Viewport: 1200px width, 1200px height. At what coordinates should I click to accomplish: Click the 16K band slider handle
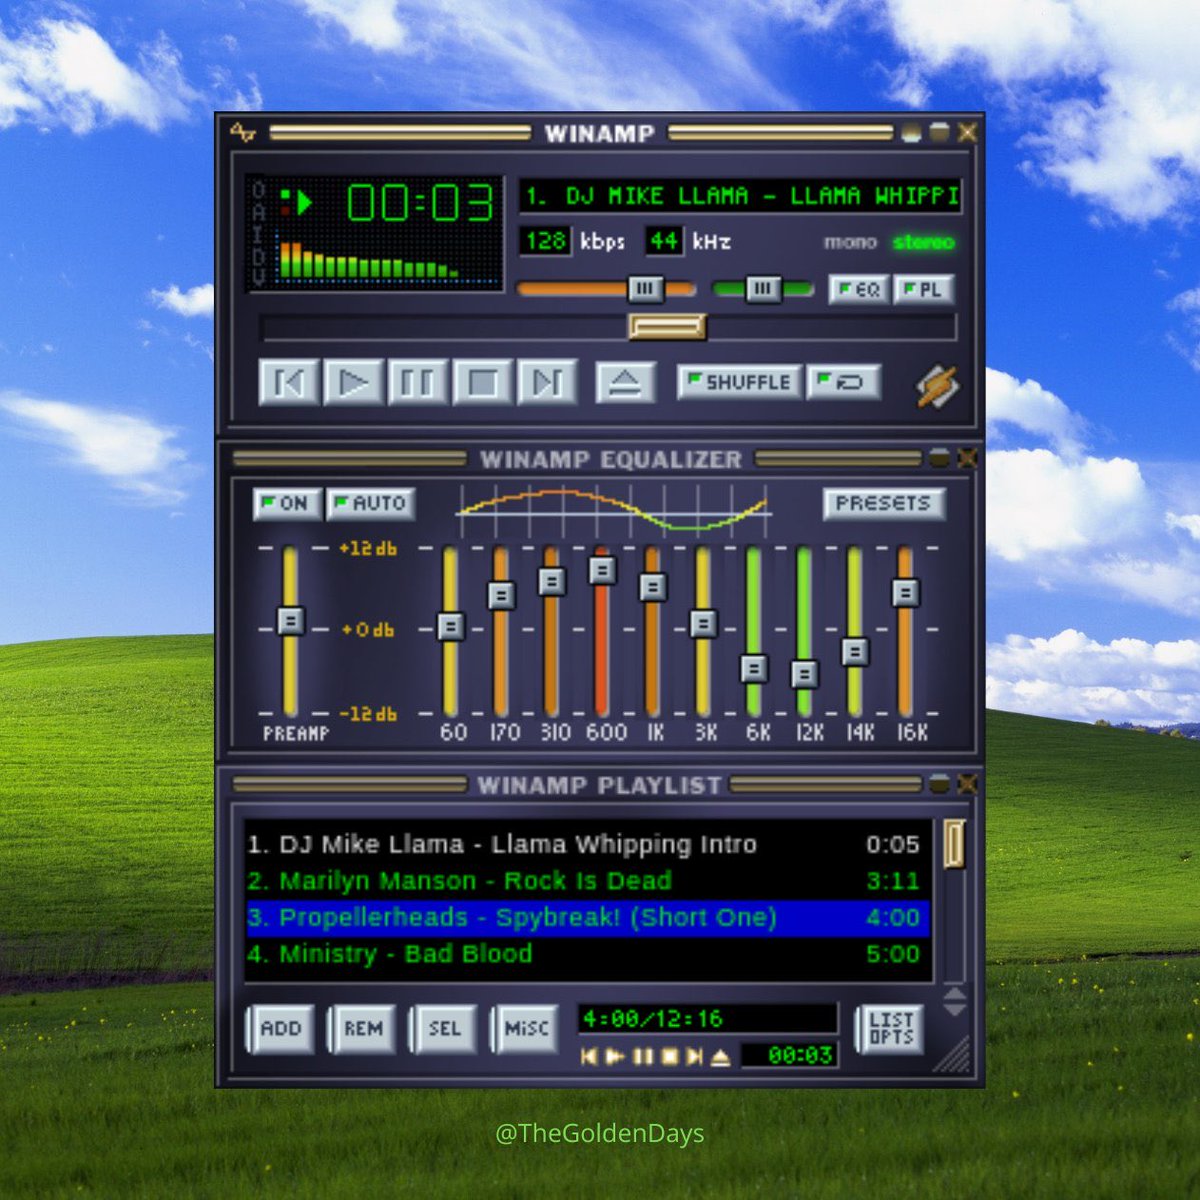point(906,593)
